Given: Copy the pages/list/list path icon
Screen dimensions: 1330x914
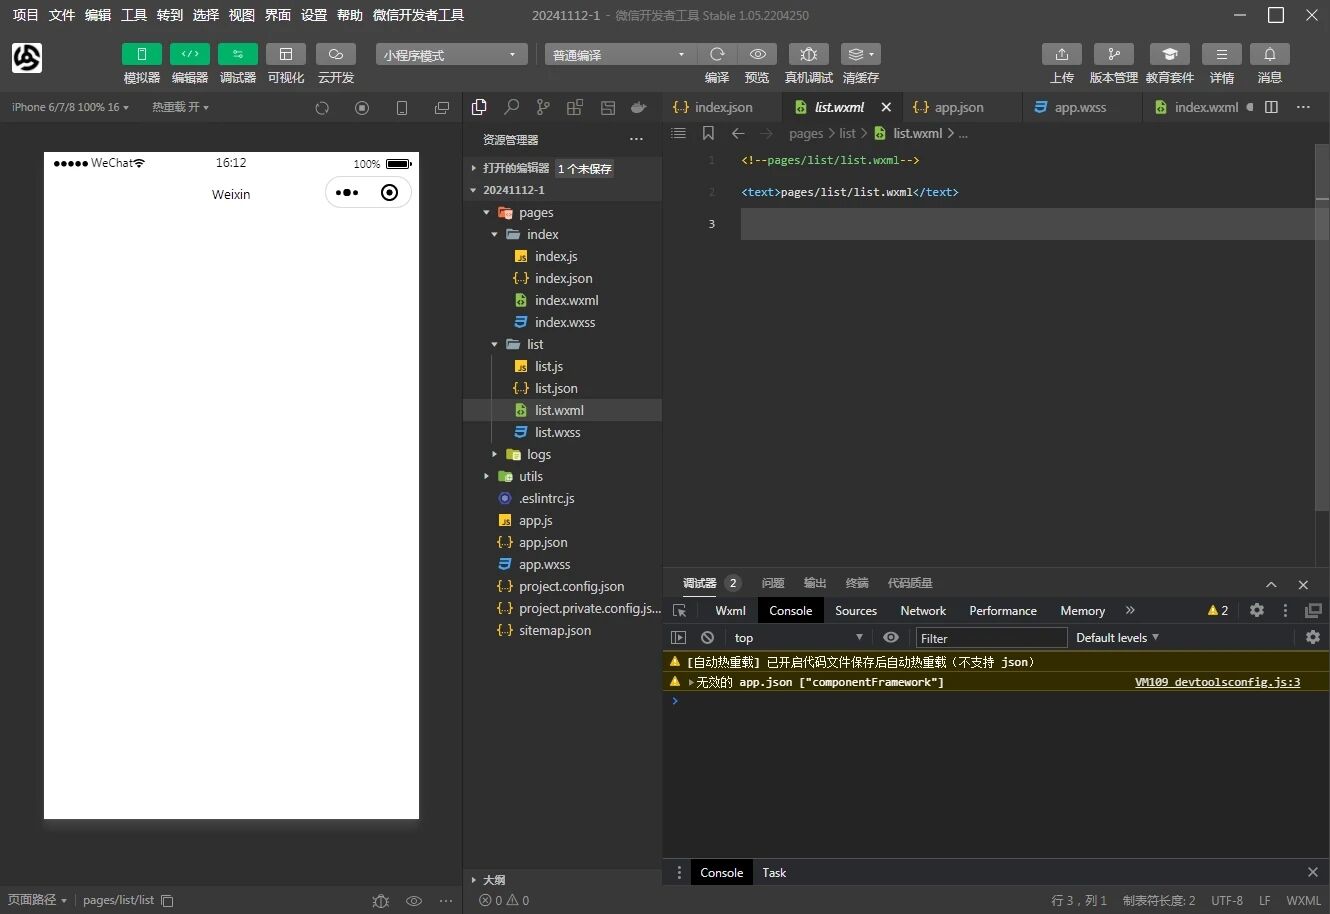Looking at the screenshot, I should pos(167,901).
